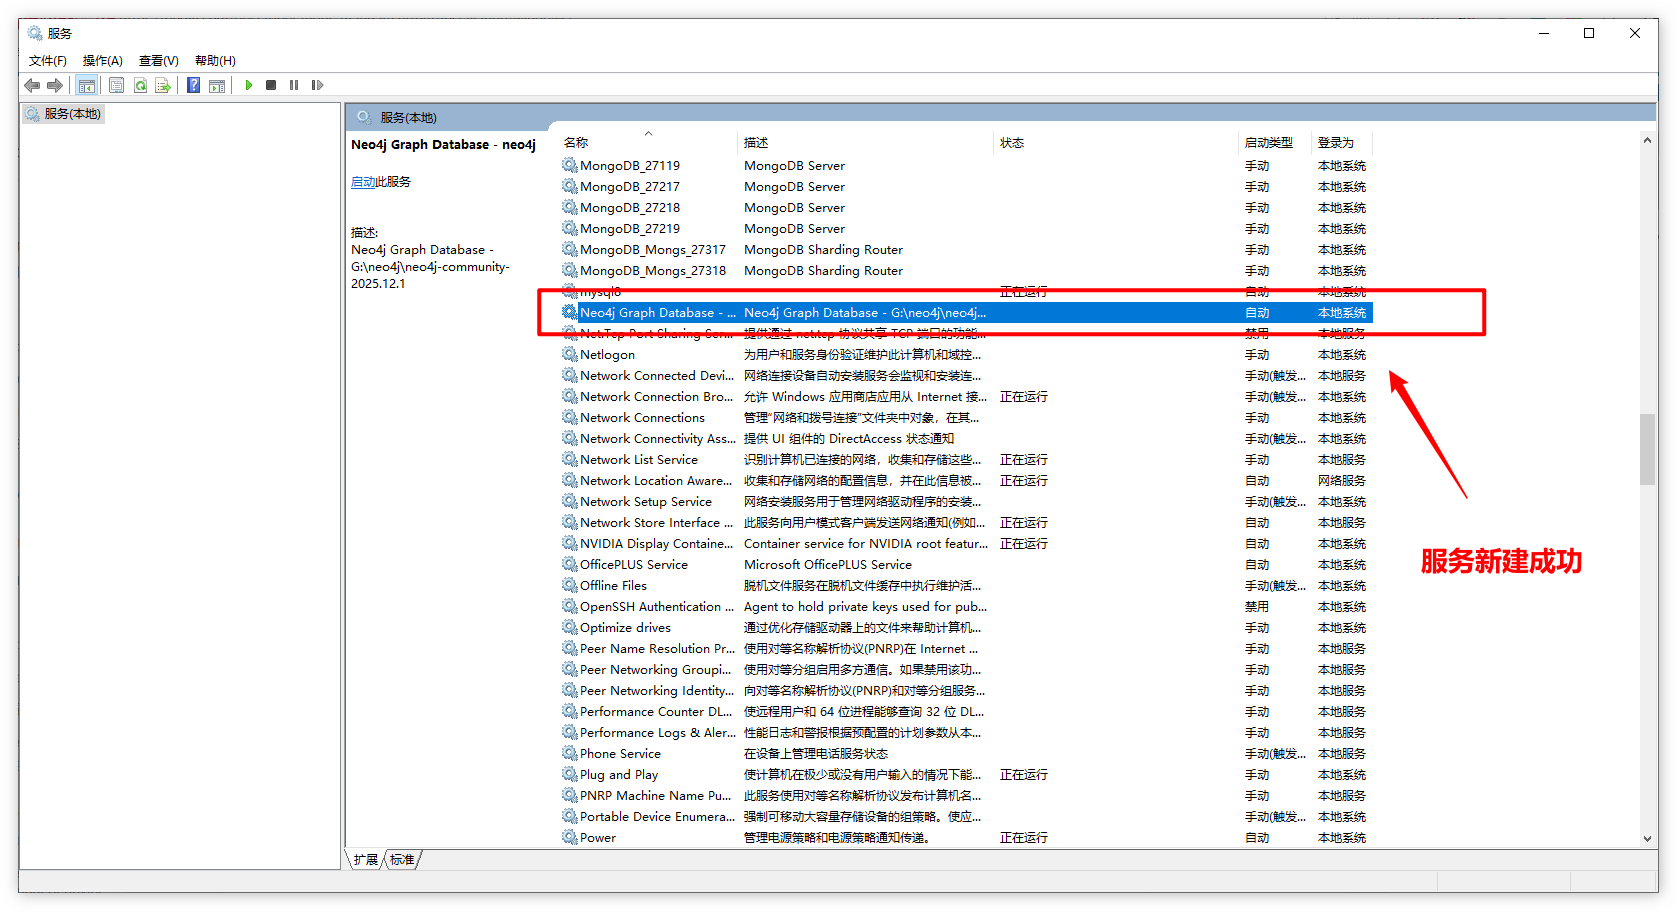
Task: Select the MongoDB_Mongs_27318 service icon
Action: [x=570, y=271]
